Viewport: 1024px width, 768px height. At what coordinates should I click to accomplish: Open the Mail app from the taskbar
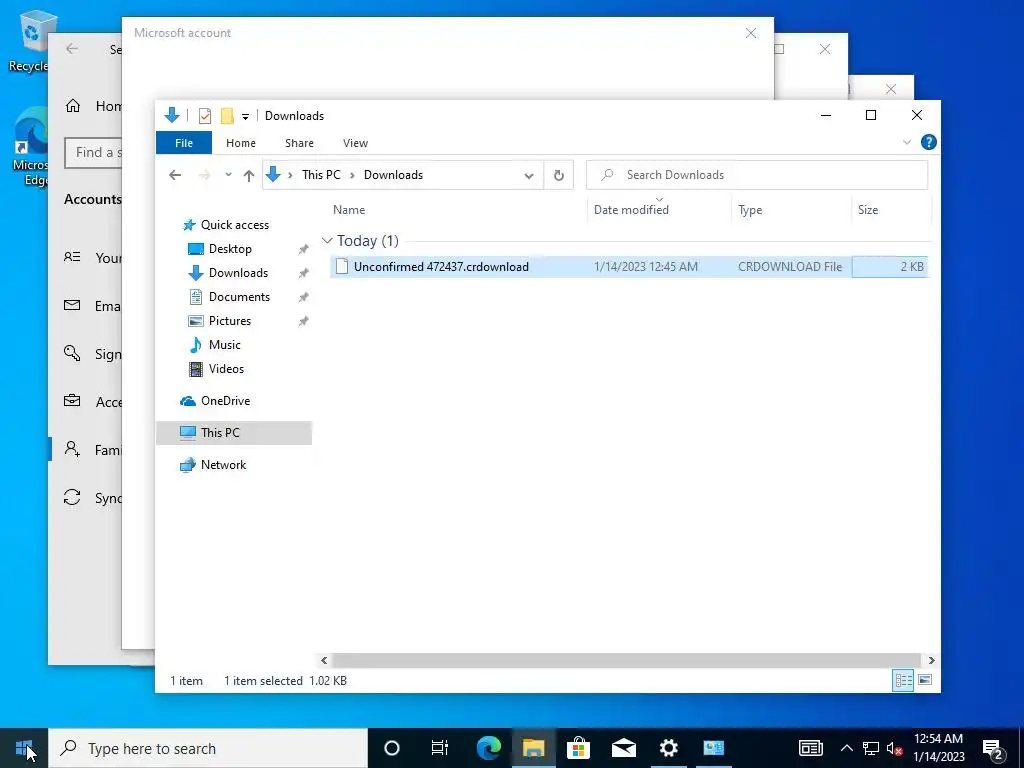[624, 748]
